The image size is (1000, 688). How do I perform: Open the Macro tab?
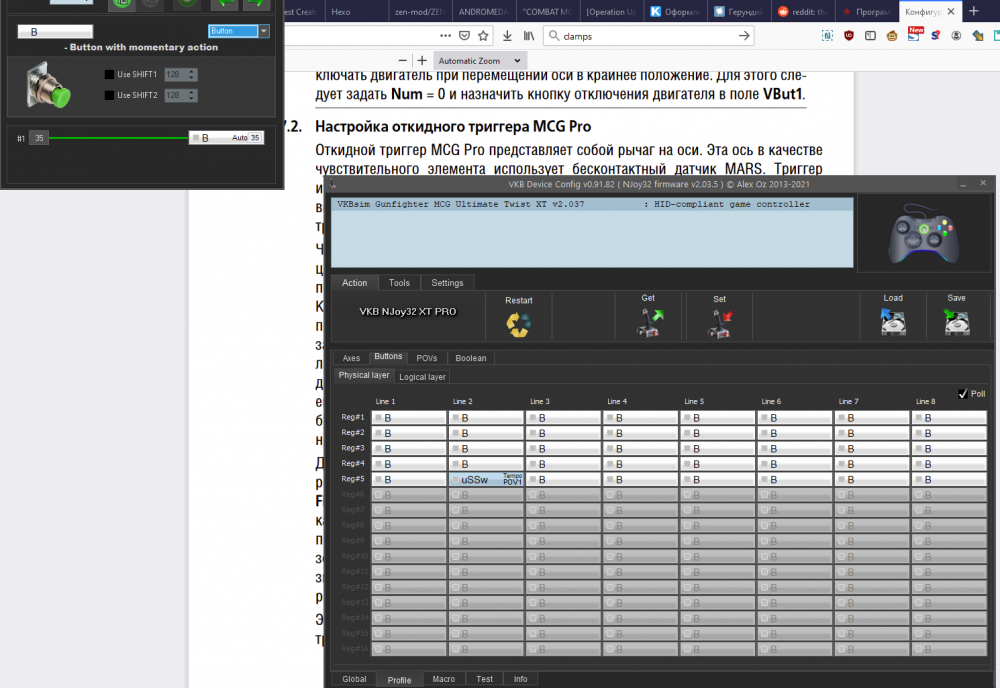(443, 679)
